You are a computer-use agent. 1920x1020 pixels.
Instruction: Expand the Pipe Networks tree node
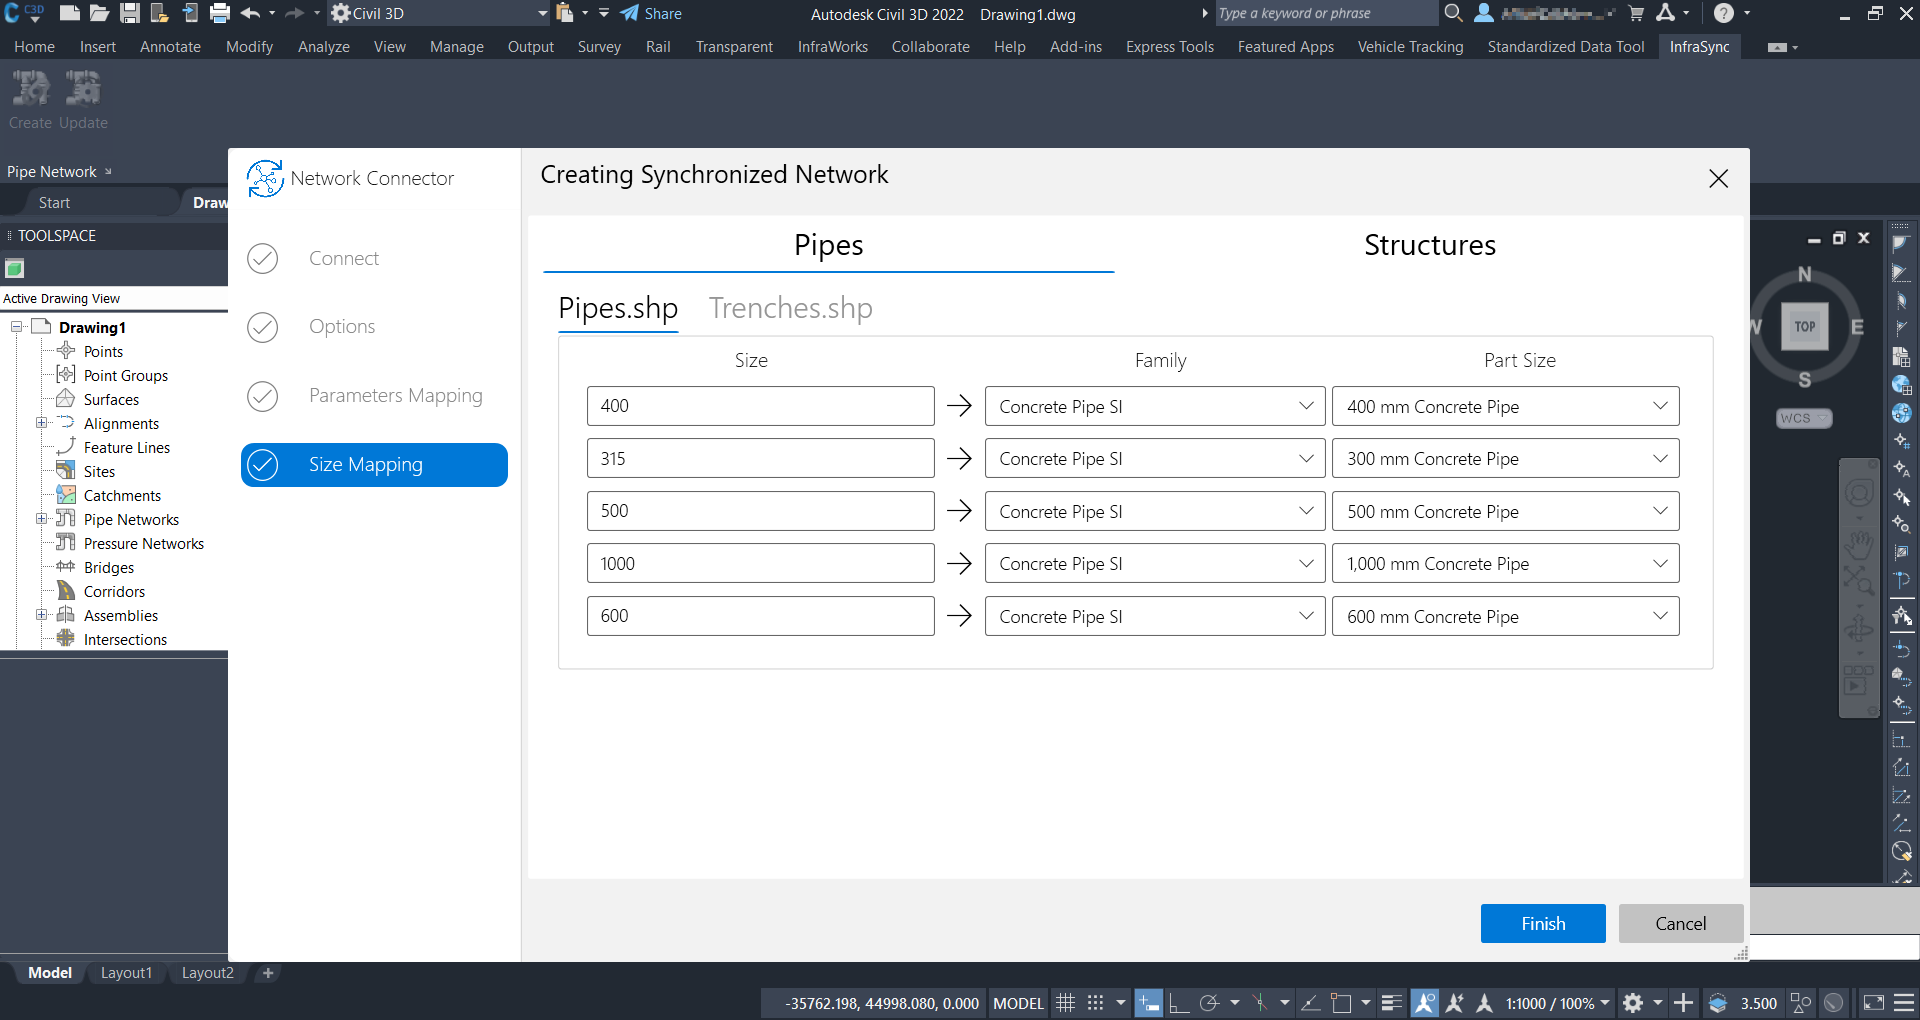tap(41, 519)
